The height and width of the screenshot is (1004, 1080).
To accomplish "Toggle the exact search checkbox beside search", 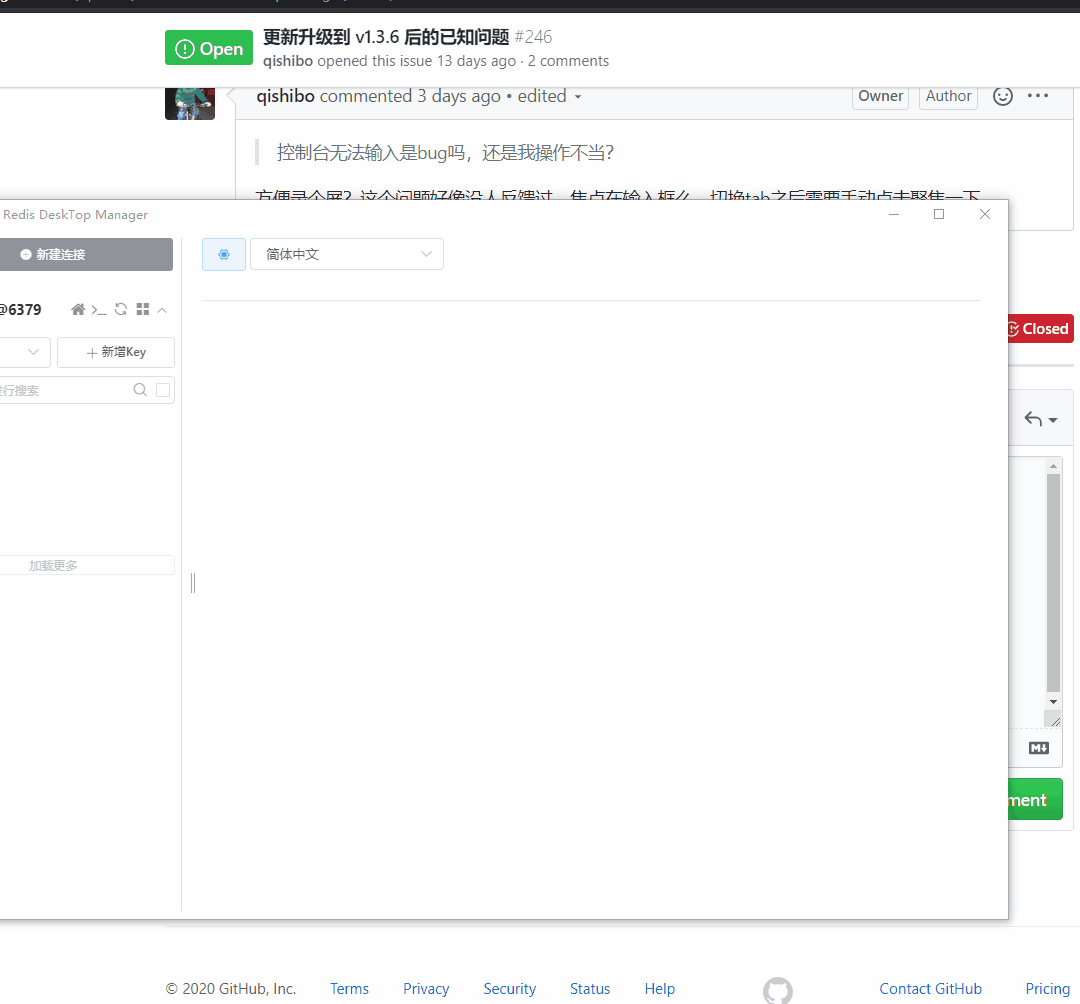I will [x=163, y=390].
